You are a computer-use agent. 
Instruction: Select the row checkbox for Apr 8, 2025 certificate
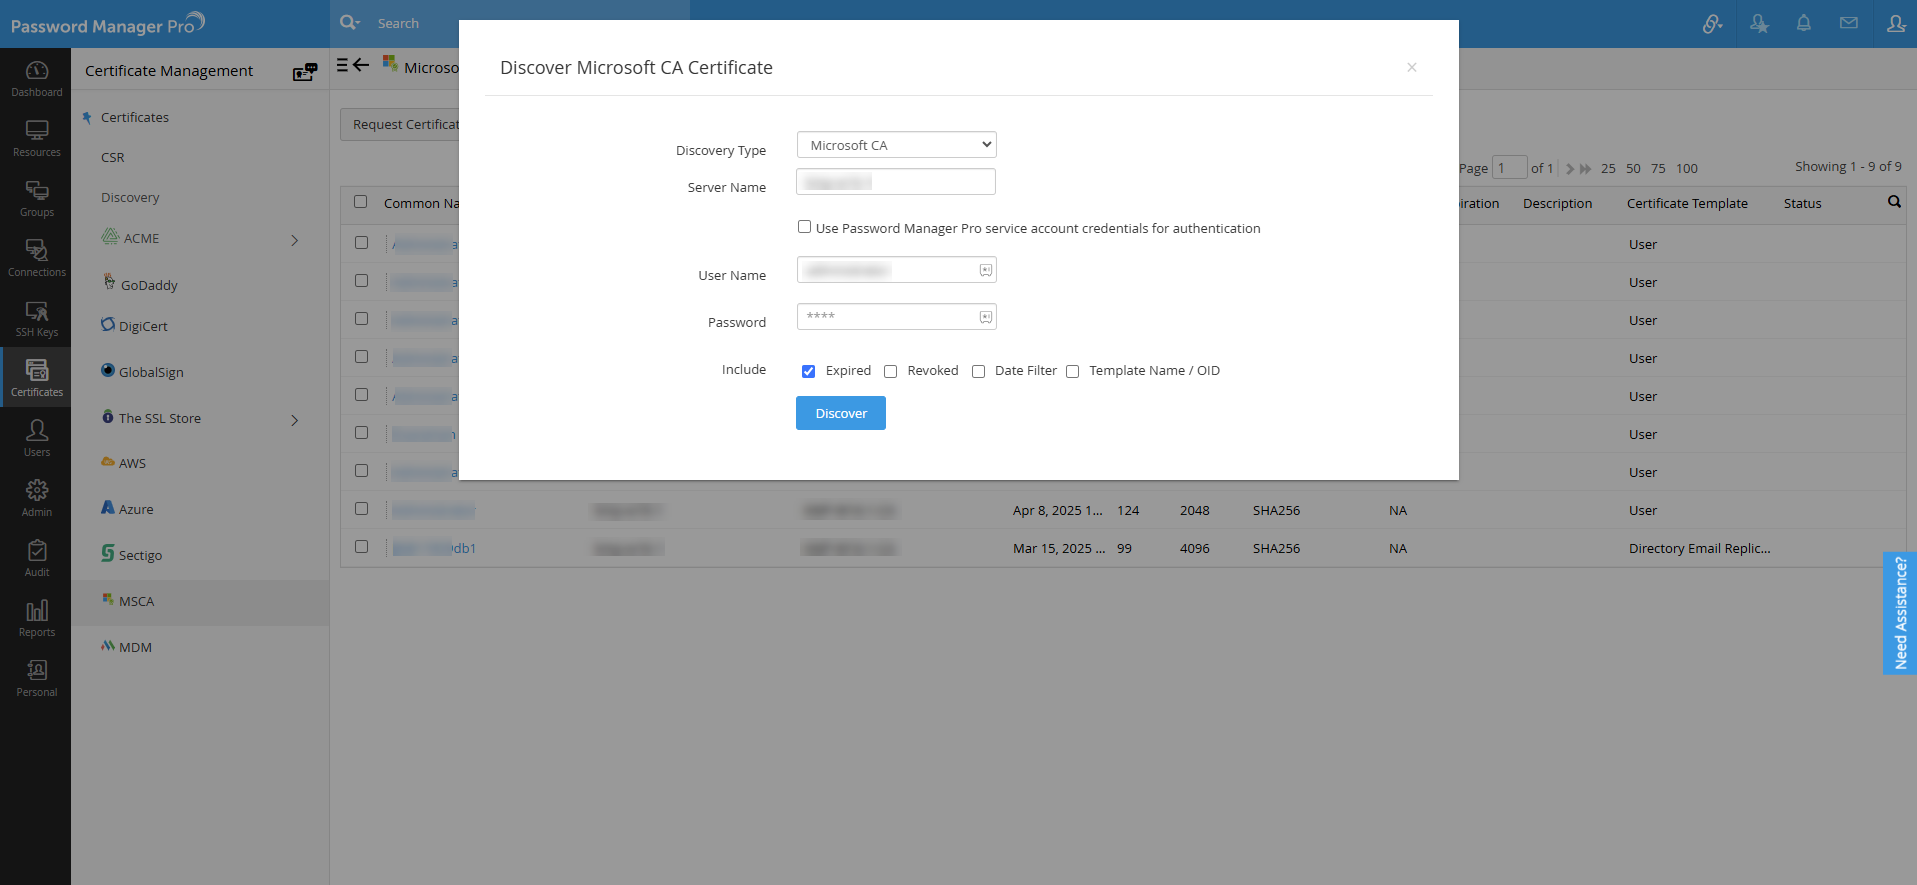(x=361, y=509)
